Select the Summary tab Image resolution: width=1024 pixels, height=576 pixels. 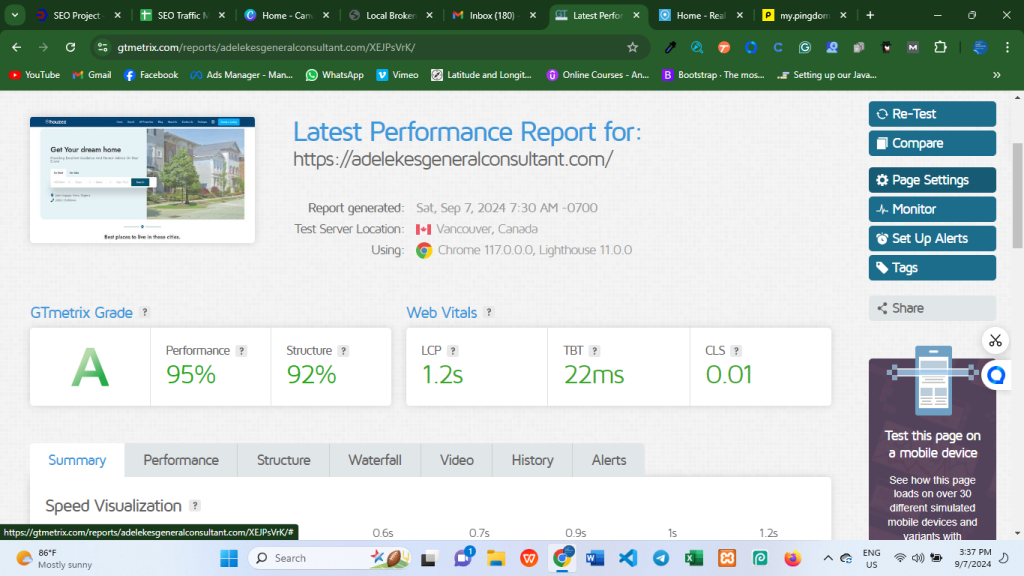(77, 460)
